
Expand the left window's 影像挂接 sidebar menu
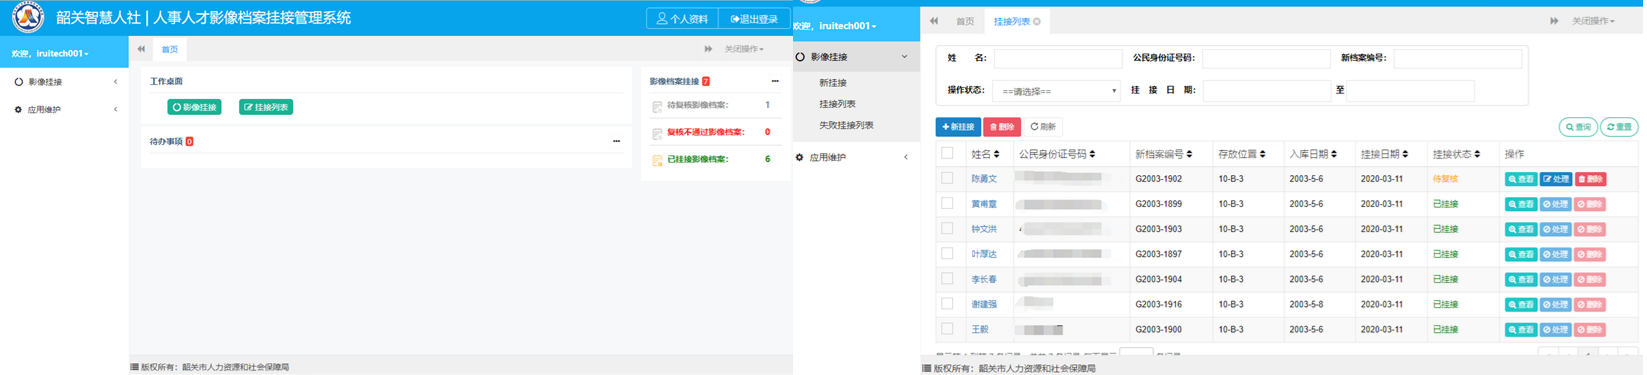(x=64, y=82)
